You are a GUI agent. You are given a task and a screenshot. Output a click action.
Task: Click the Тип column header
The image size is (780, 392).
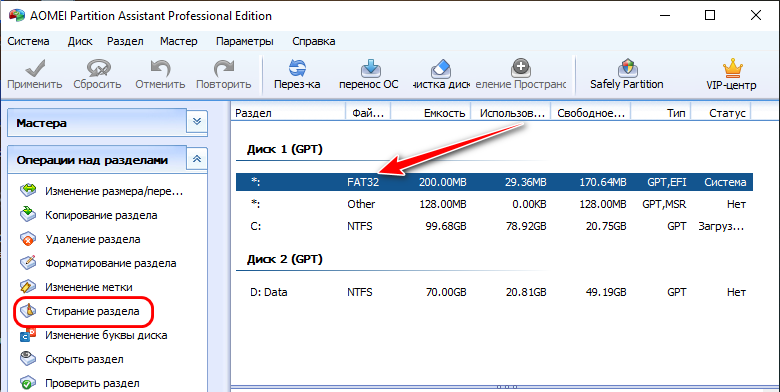[661, 113]
